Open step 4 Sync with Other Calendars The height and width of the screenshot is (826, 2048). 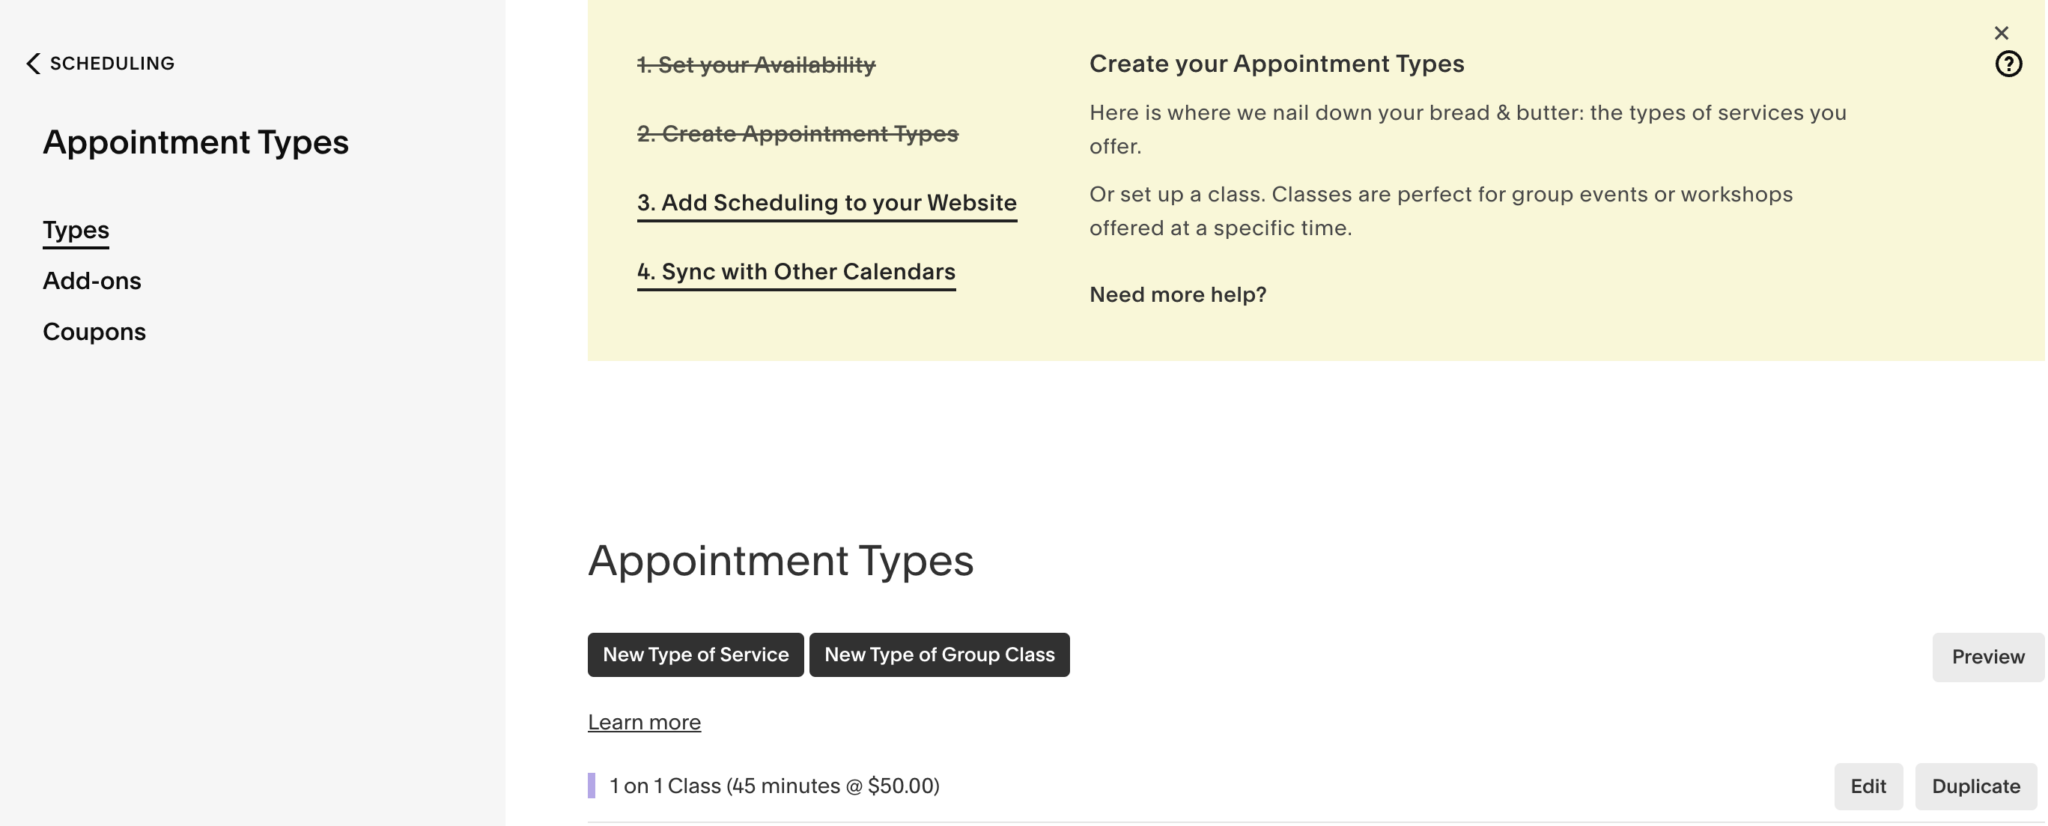[x=796, y=271]
